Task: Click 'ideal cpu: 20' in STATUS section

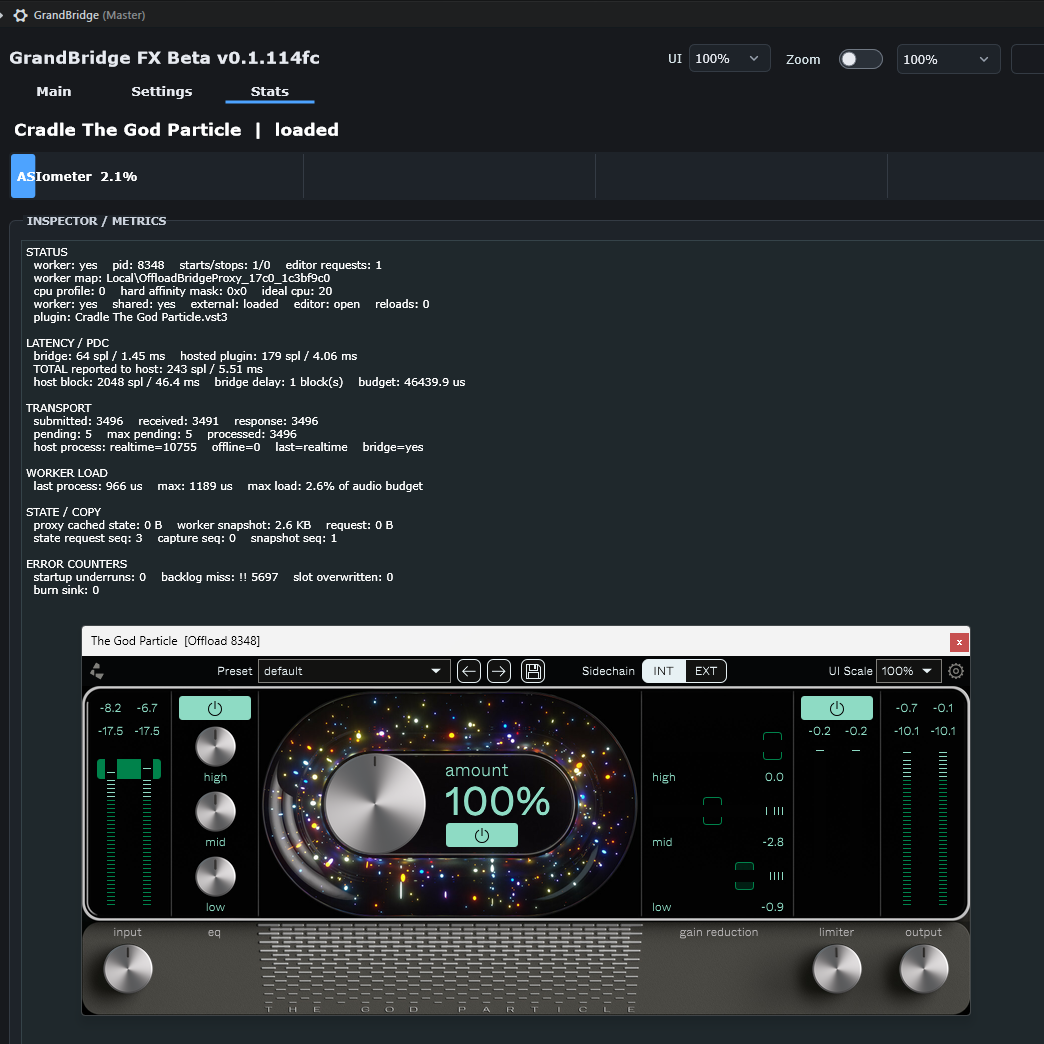Action: point(297,291)
